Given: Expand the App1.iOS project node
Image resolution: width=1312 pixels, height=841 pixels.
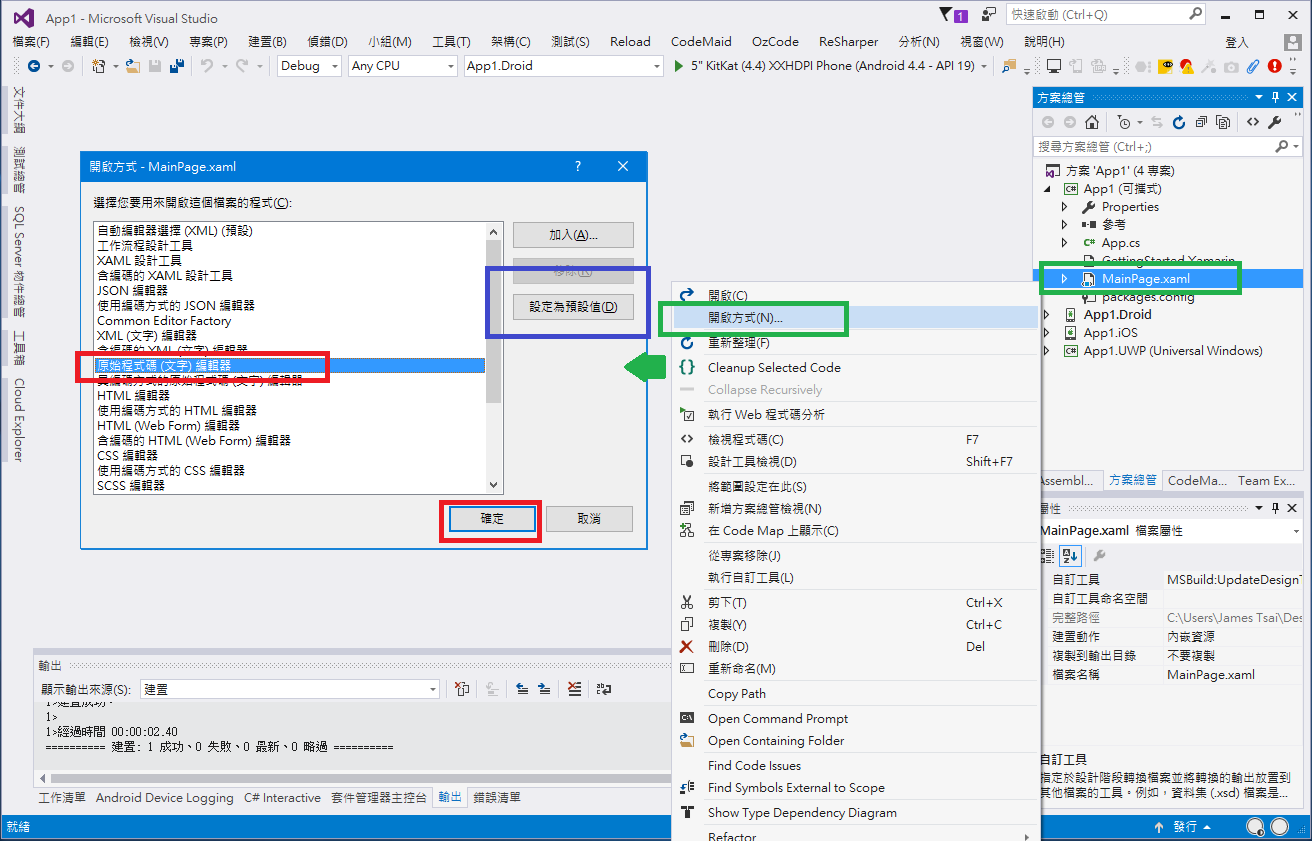Looking at the screenshot, I should 1047,333.
